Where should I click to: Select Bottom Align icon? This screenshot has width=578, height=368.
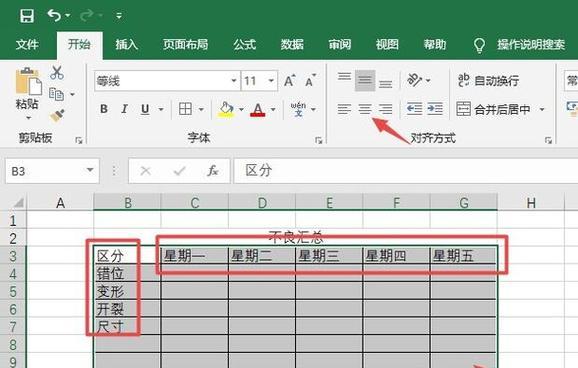click(386, 84)
